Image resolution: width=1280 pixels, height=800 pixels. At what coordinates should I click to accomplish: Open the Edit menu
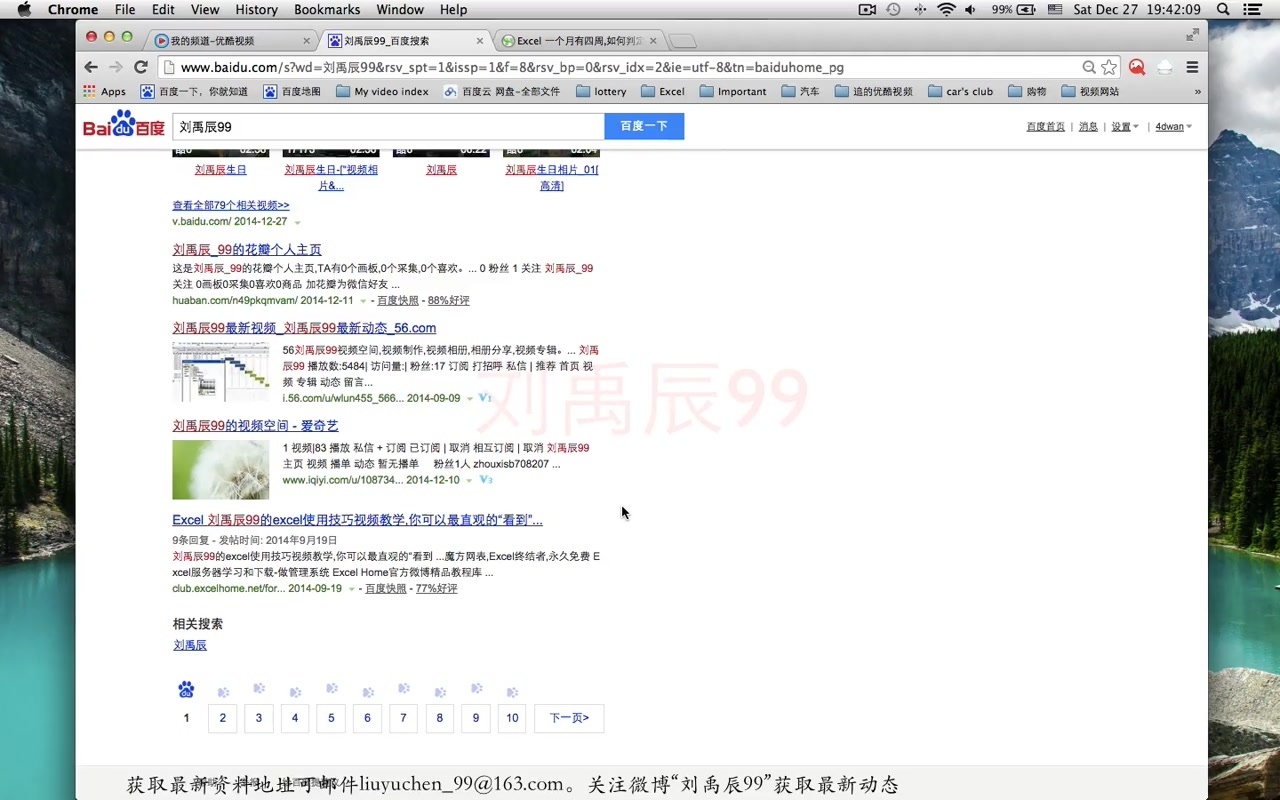(x=163, y=9)
